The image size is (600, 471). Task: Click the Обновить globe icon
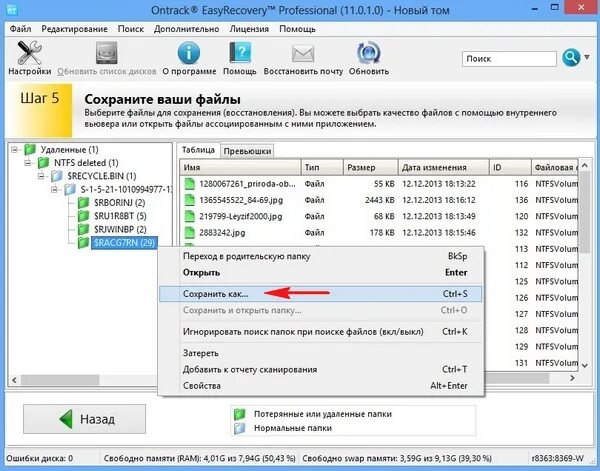click(x=368, y=53)
